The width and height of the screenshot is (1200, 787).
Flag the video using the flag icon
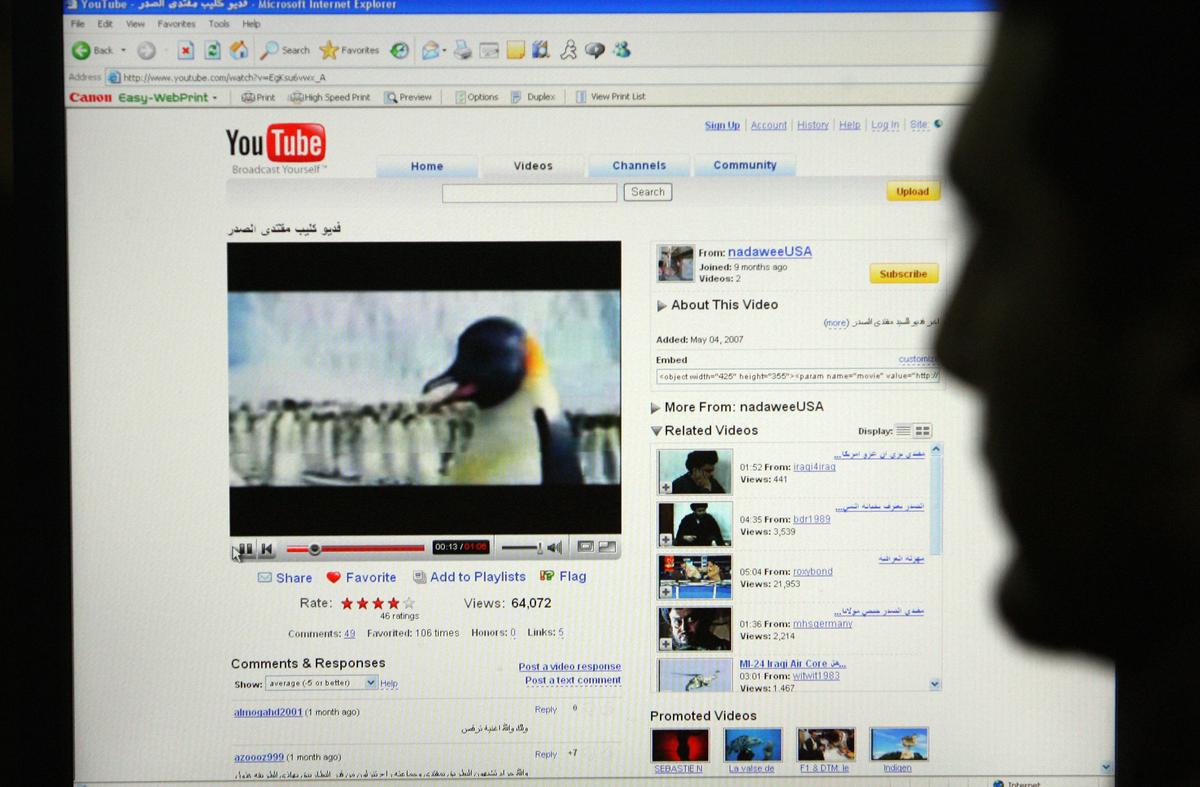pos(547,577)
